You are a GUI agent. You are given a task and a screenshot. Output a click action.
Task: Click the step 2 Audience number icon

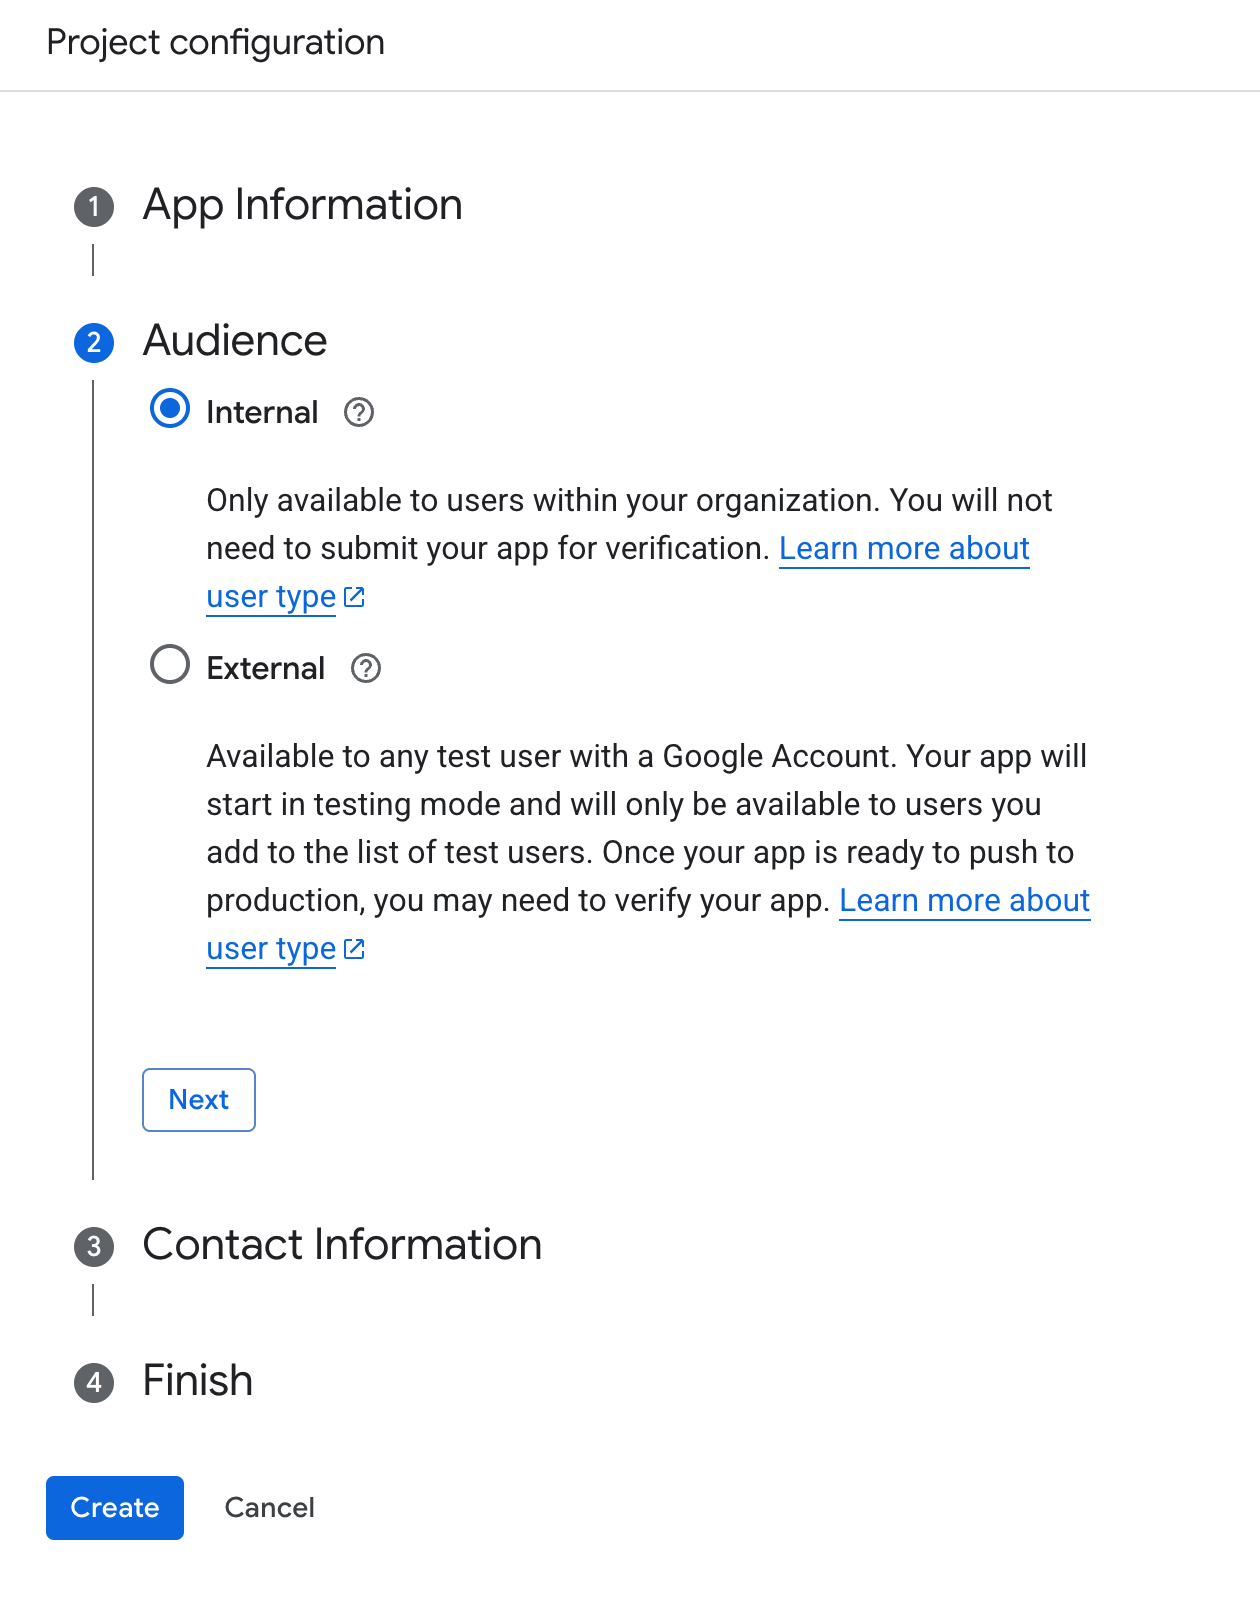[x=94, y=343]
